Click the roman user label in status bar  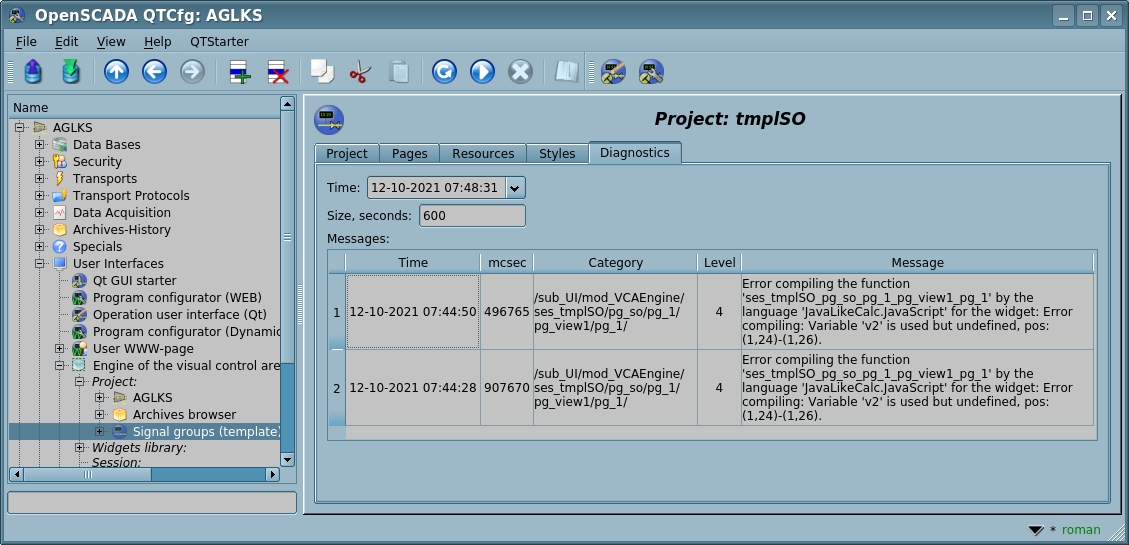(x=1081, y=530)
